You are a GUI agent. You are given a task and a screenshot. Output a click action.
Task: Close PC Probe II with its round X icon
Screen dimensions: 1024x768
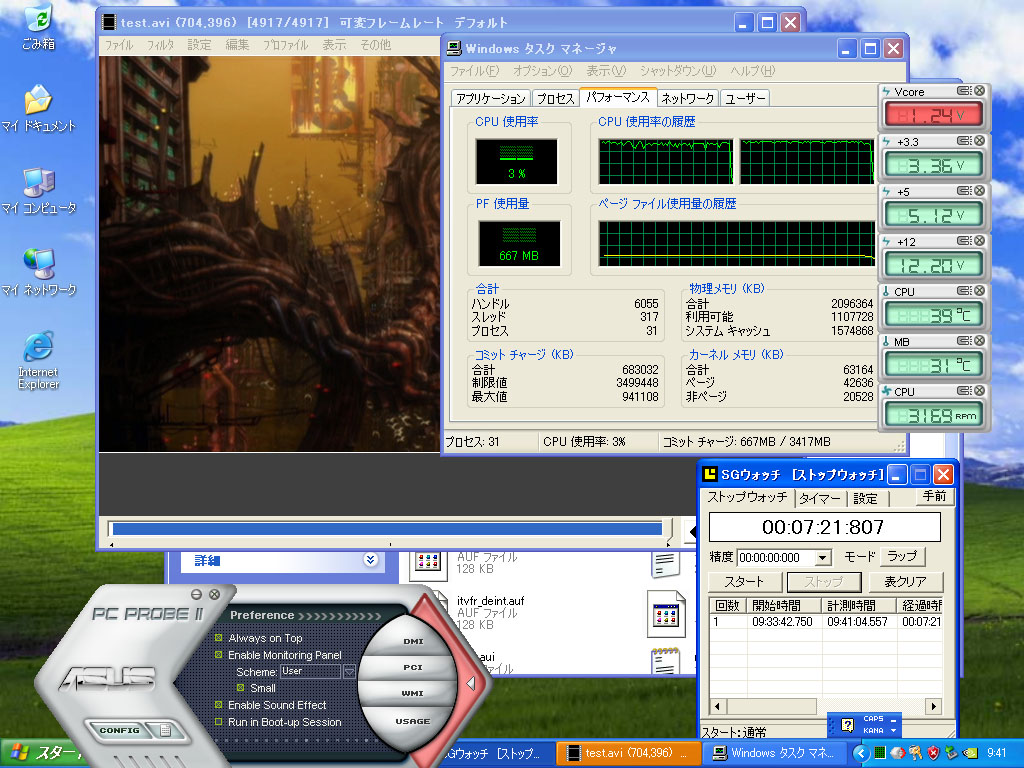(x=214, y=594)
